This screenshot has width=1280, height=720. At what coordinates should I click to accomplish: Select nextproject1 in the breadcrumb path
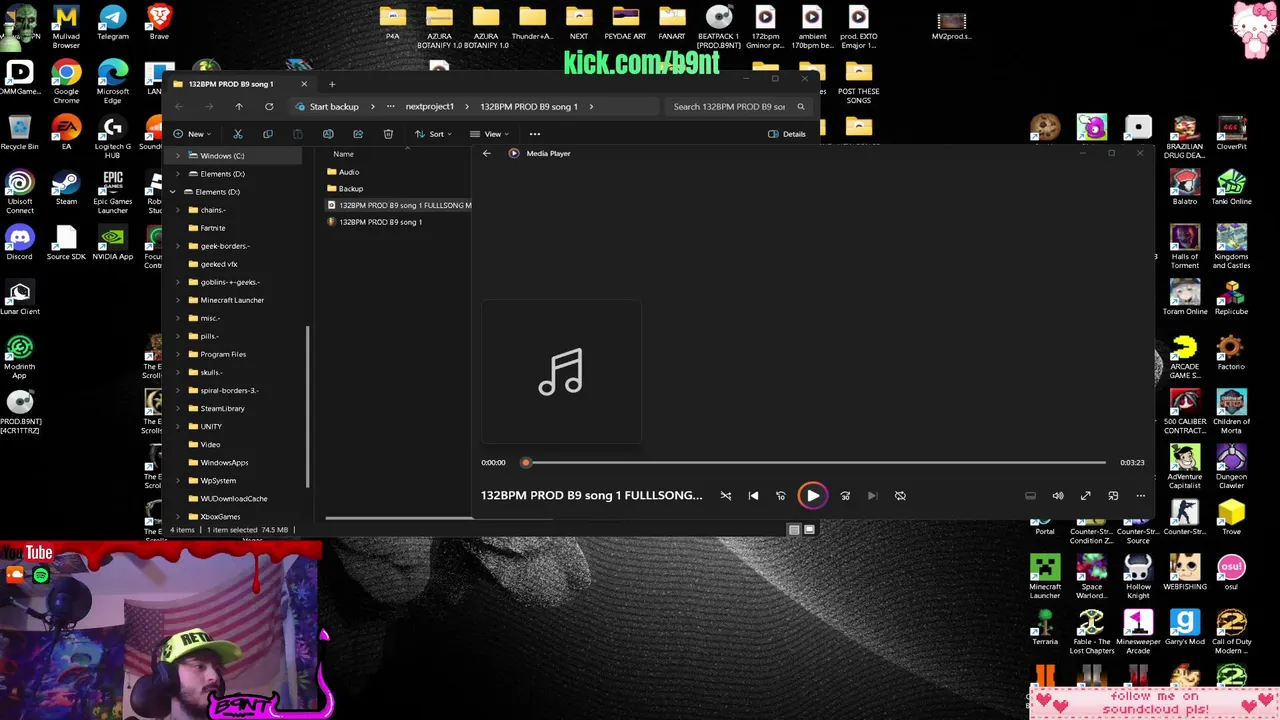click(429, 106)
